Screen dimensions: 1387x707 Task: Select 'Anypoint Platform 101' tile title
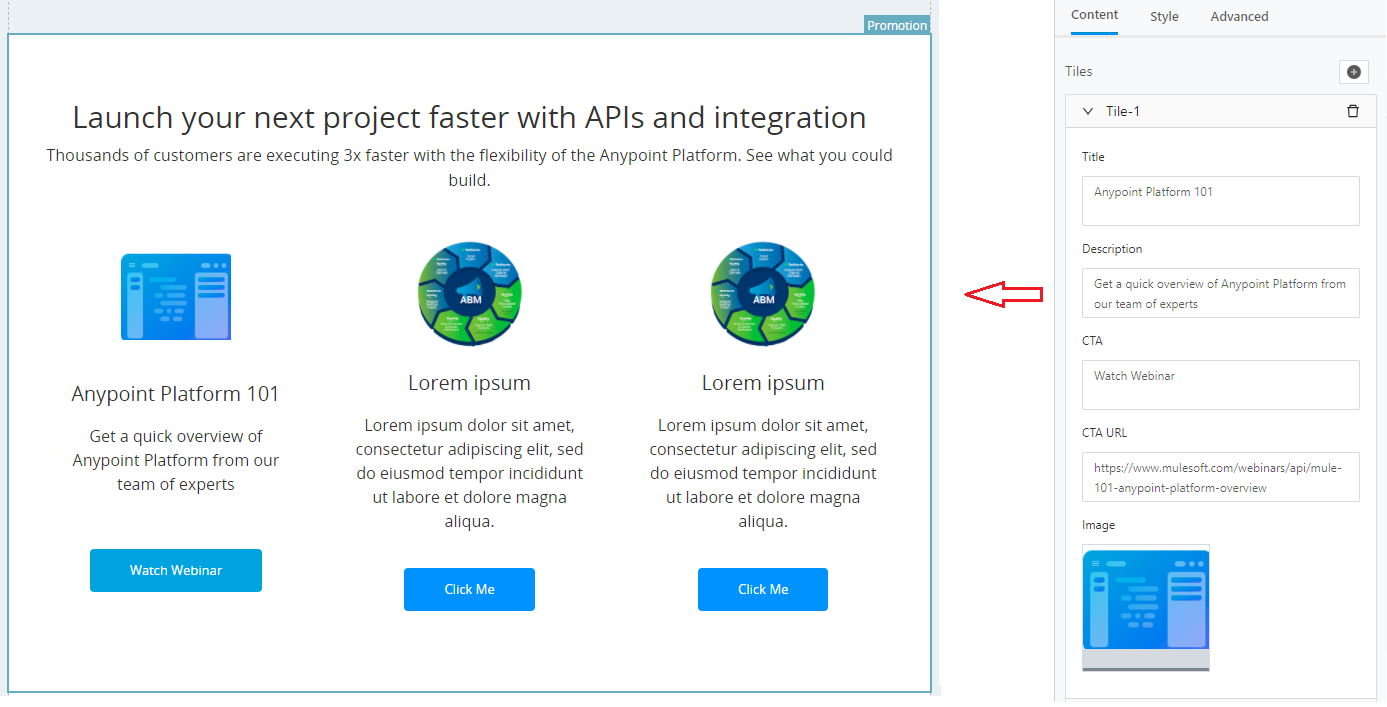click(x=175, y=394)
